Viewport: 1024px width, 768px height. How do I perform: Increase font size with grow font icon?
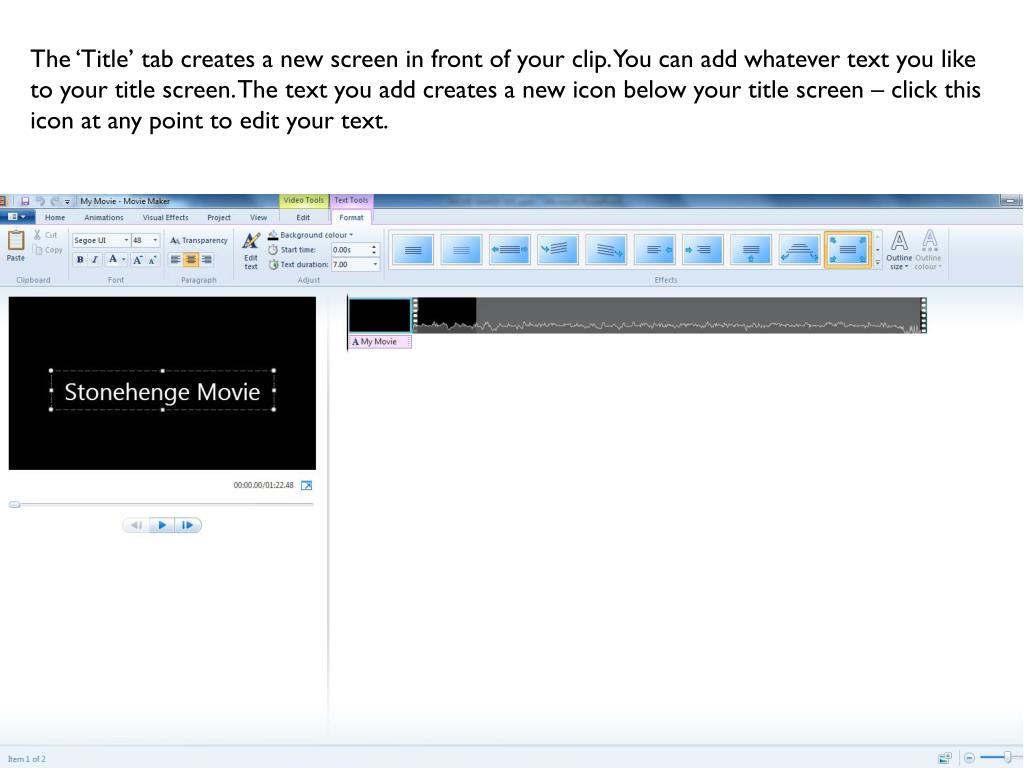(137, 259)
